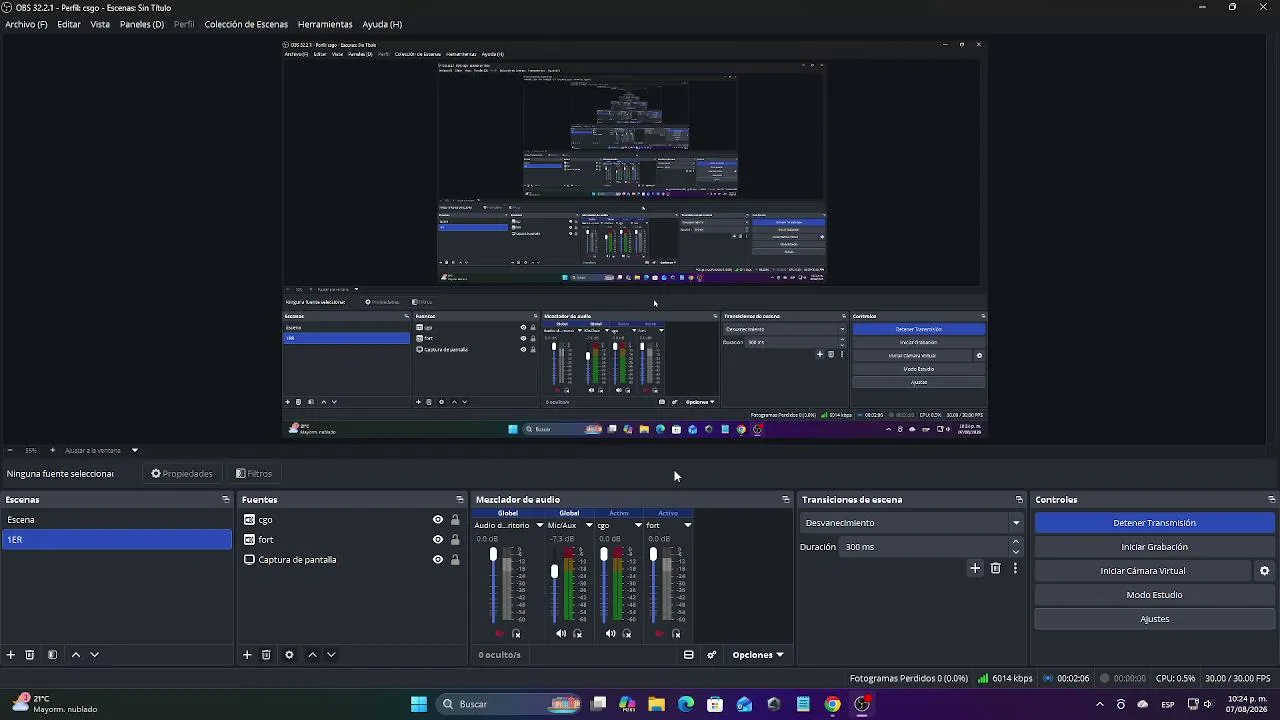
Task: Open the cgo mixer channel dropdown
Action: coord(638,525)
